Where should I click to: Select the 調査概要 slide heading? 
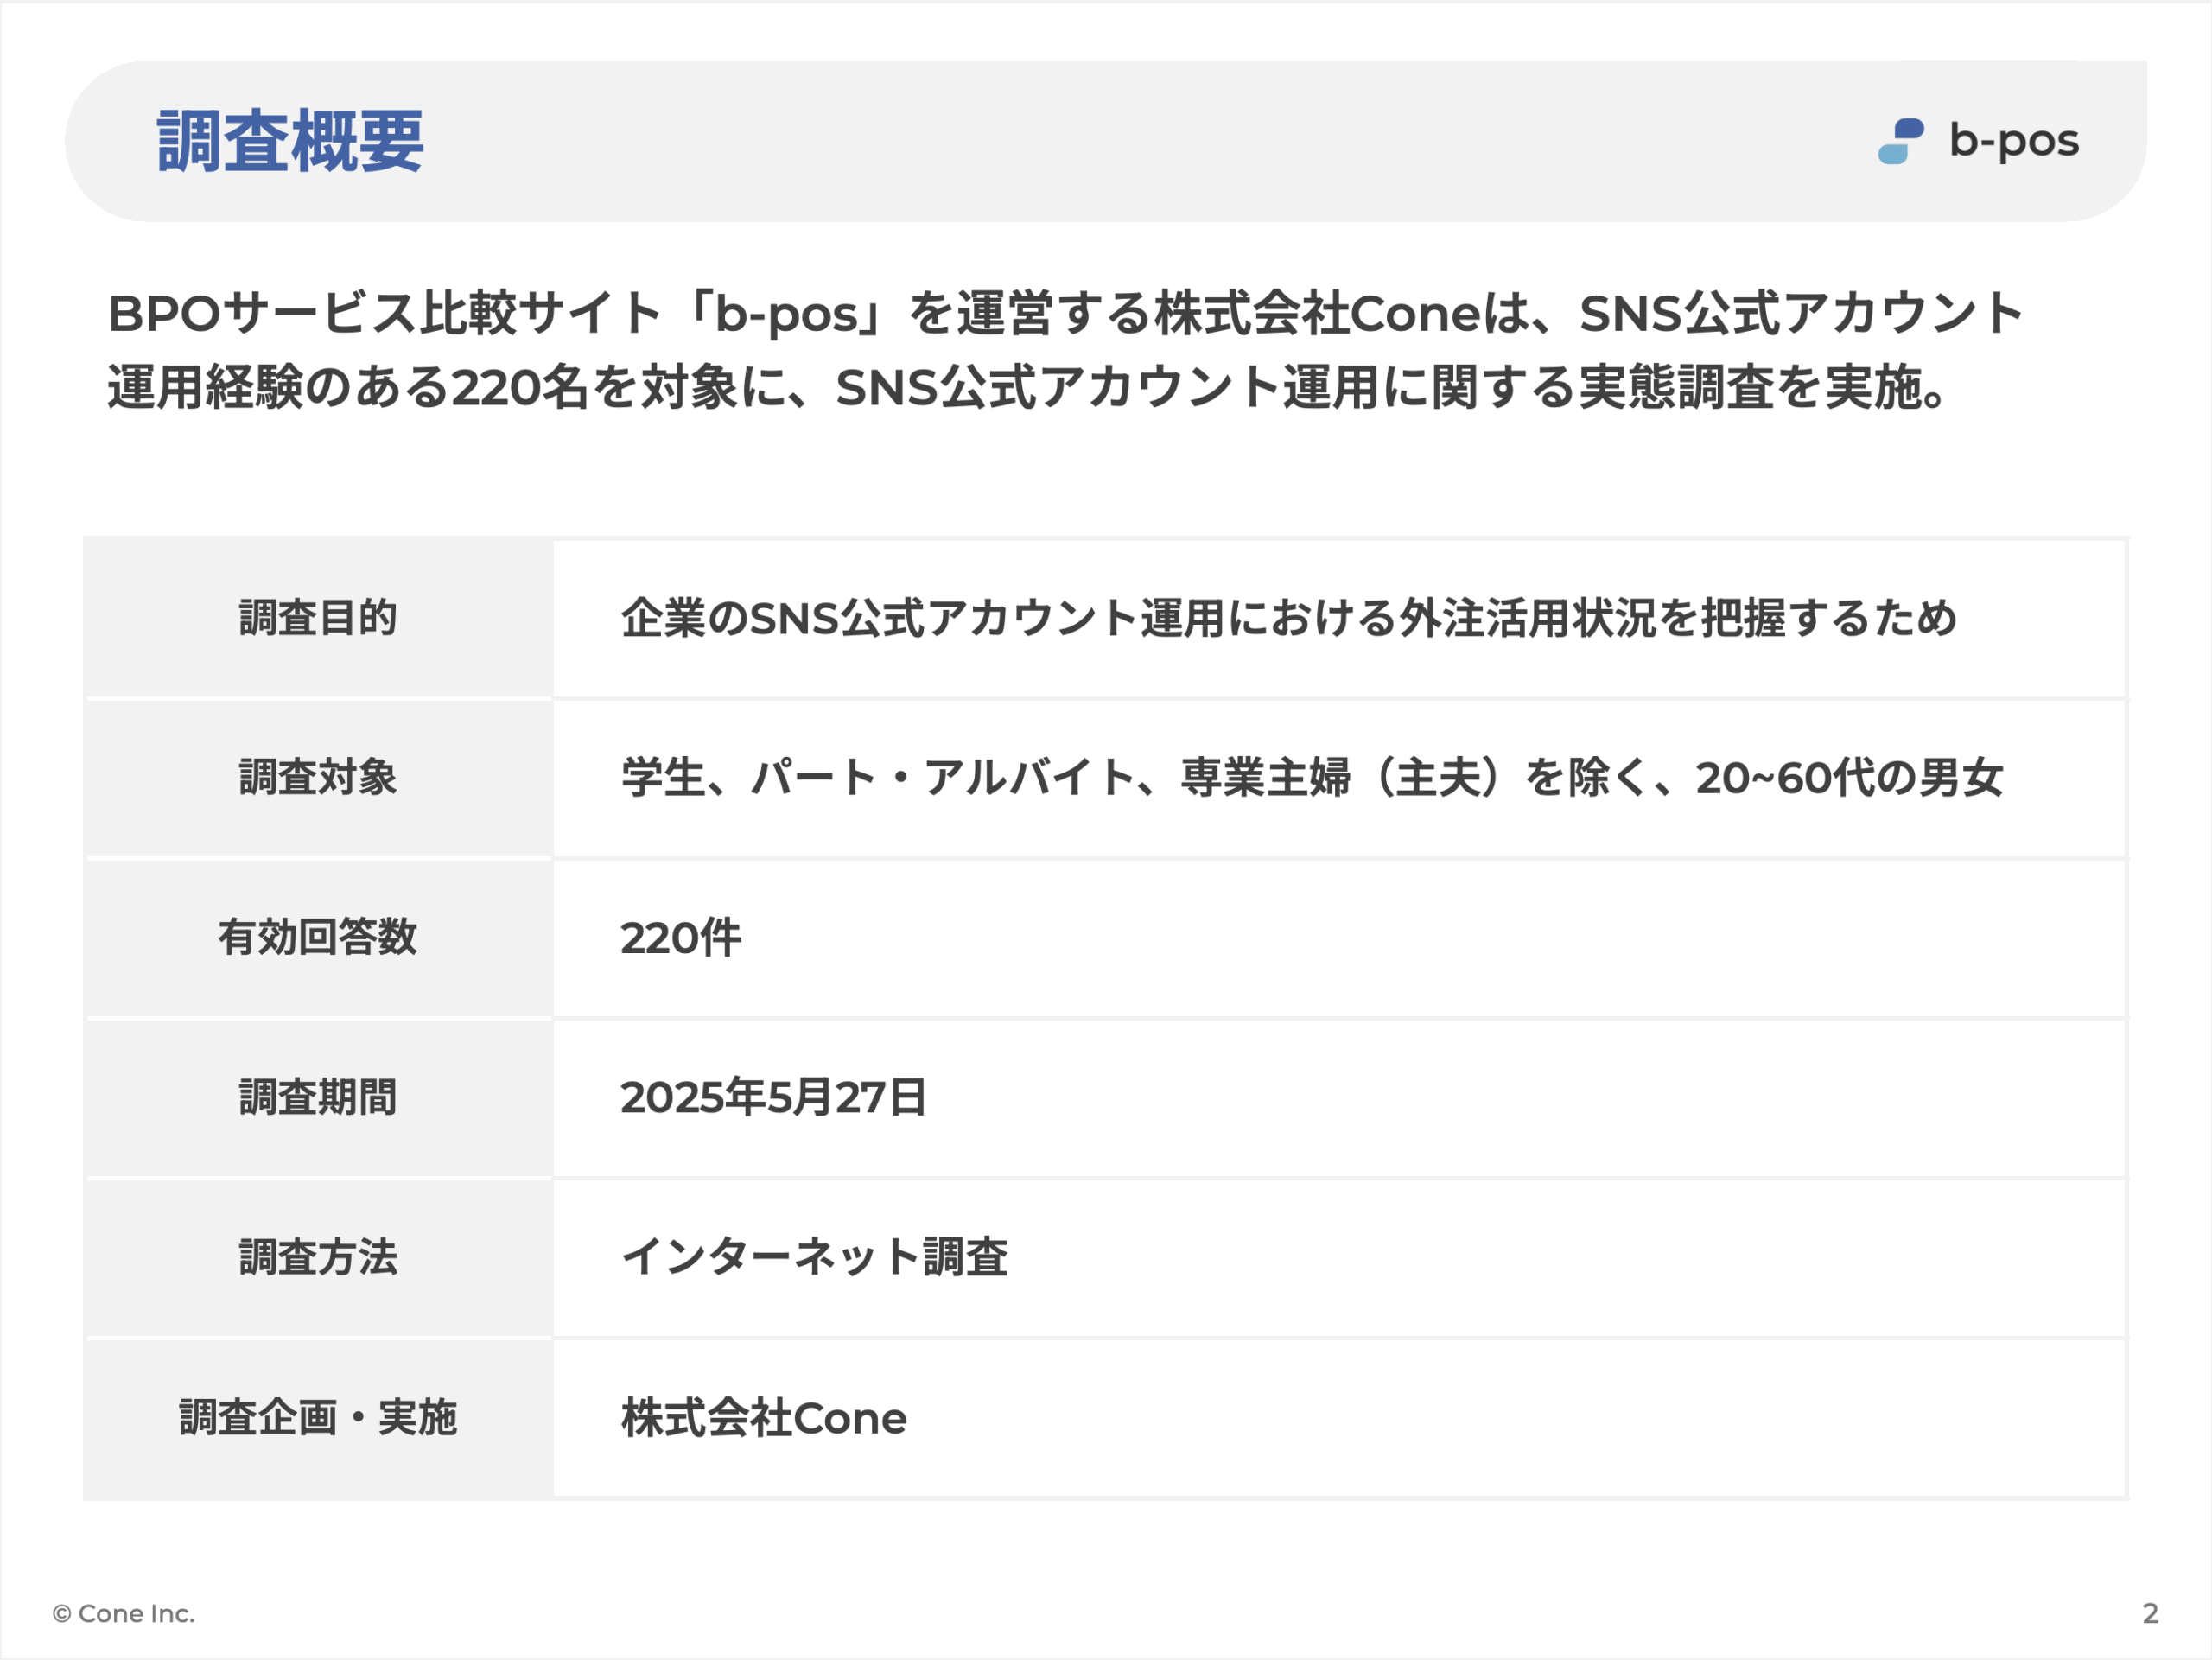[x=290, y=141]
